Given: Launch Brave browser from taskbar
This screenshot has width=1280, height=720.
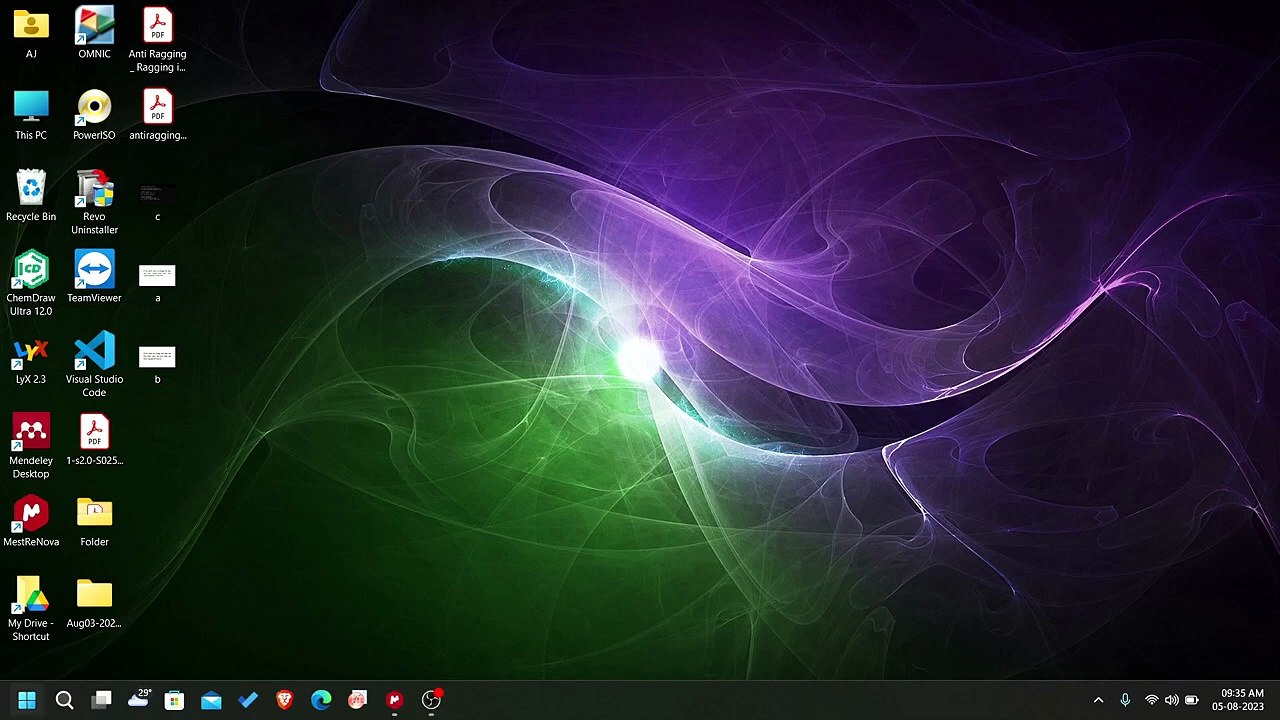Looking at the screenshot, I should pyautogui.click(x=284, y=700).
